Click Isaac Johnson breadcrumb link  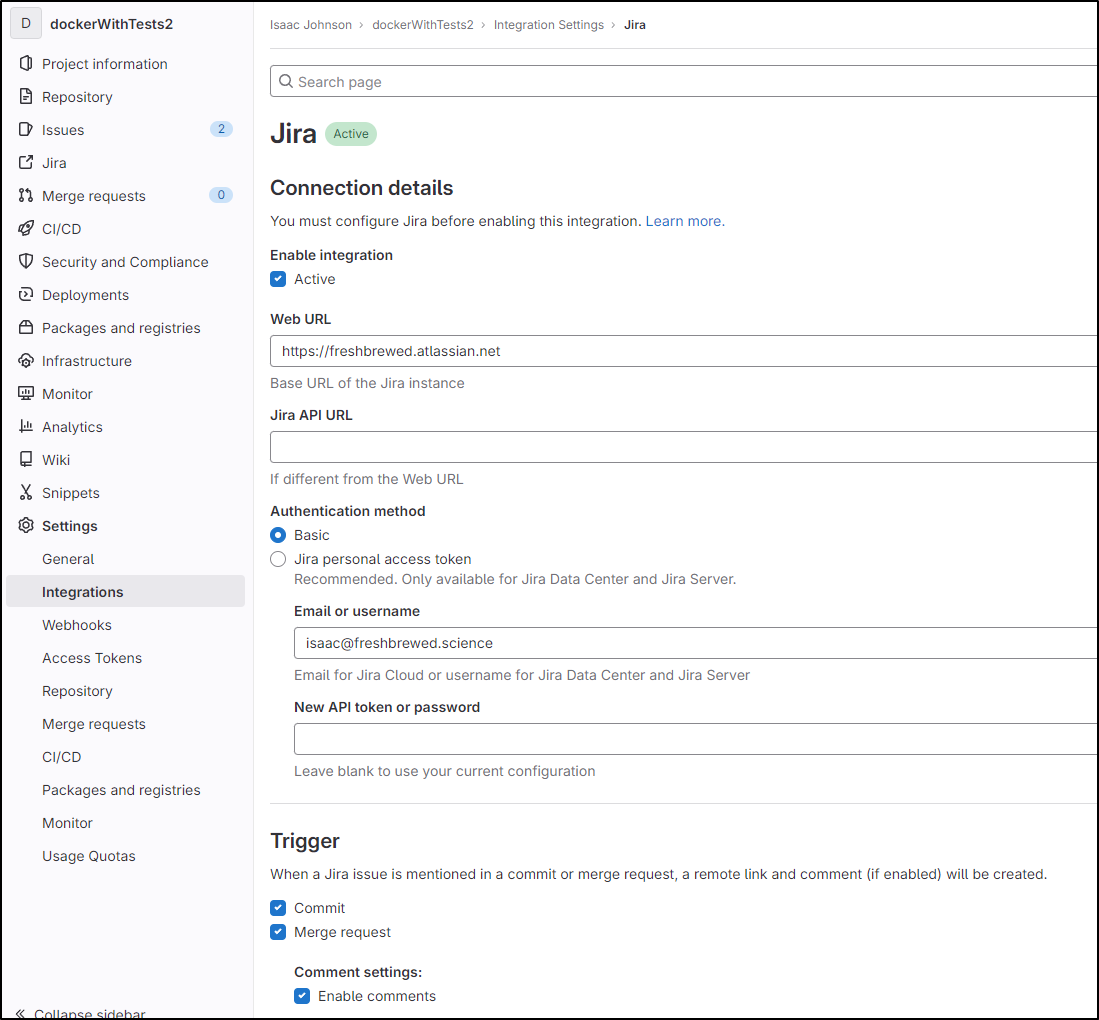(310, 25)
